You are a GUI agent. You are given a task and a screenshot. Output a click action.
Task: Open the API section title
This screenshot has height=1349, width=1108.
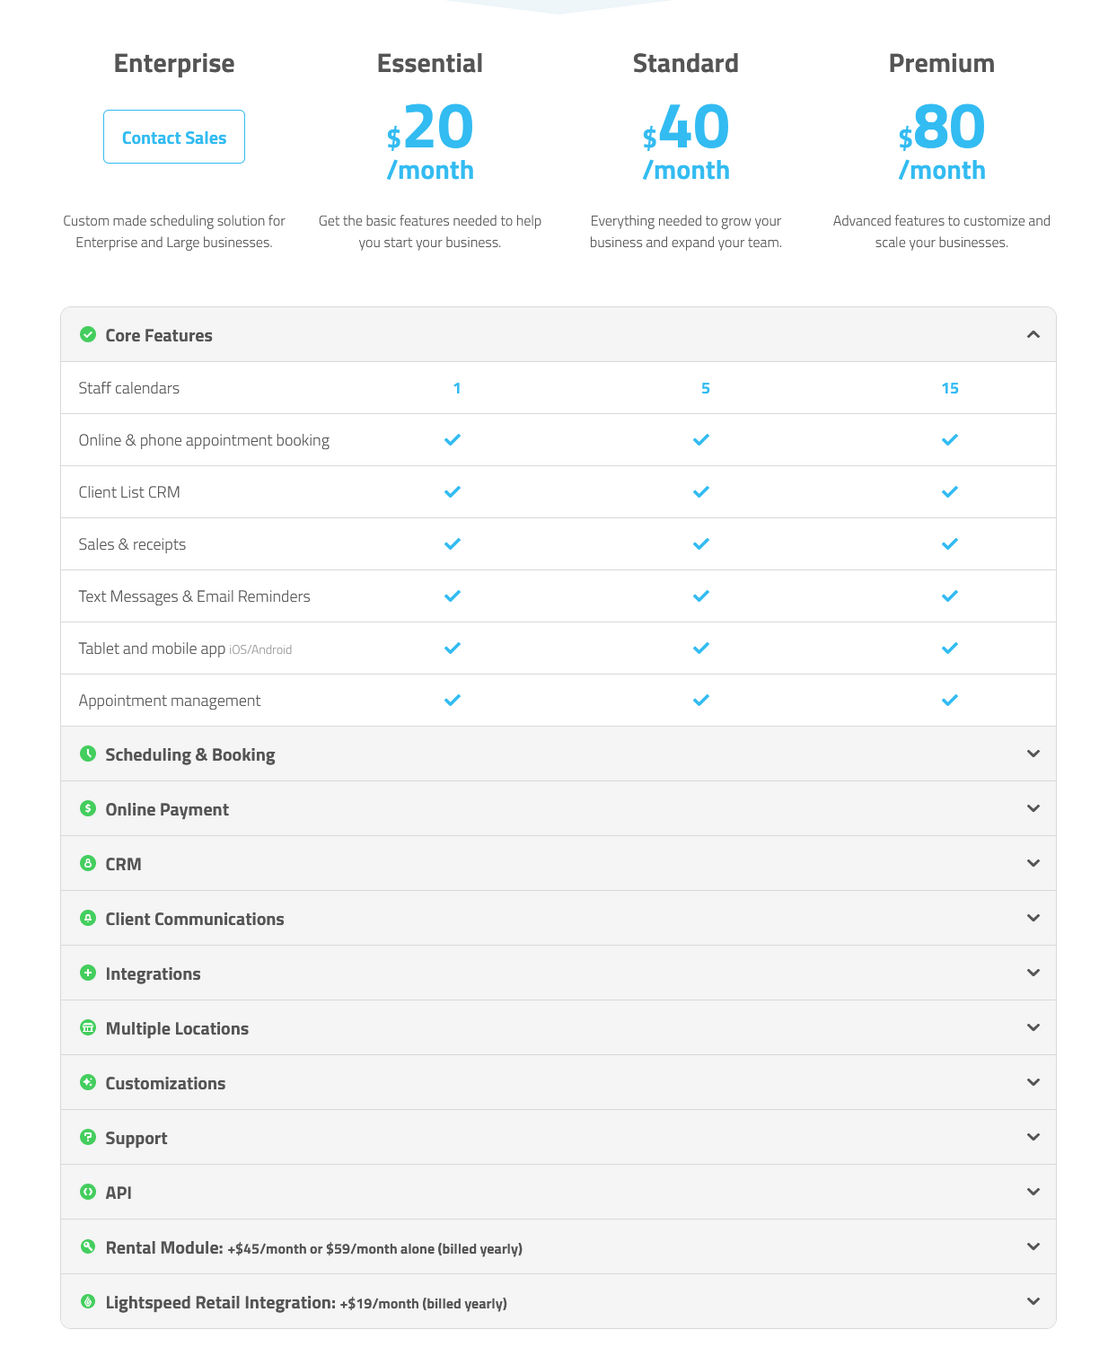click(x=118, y=1192)
